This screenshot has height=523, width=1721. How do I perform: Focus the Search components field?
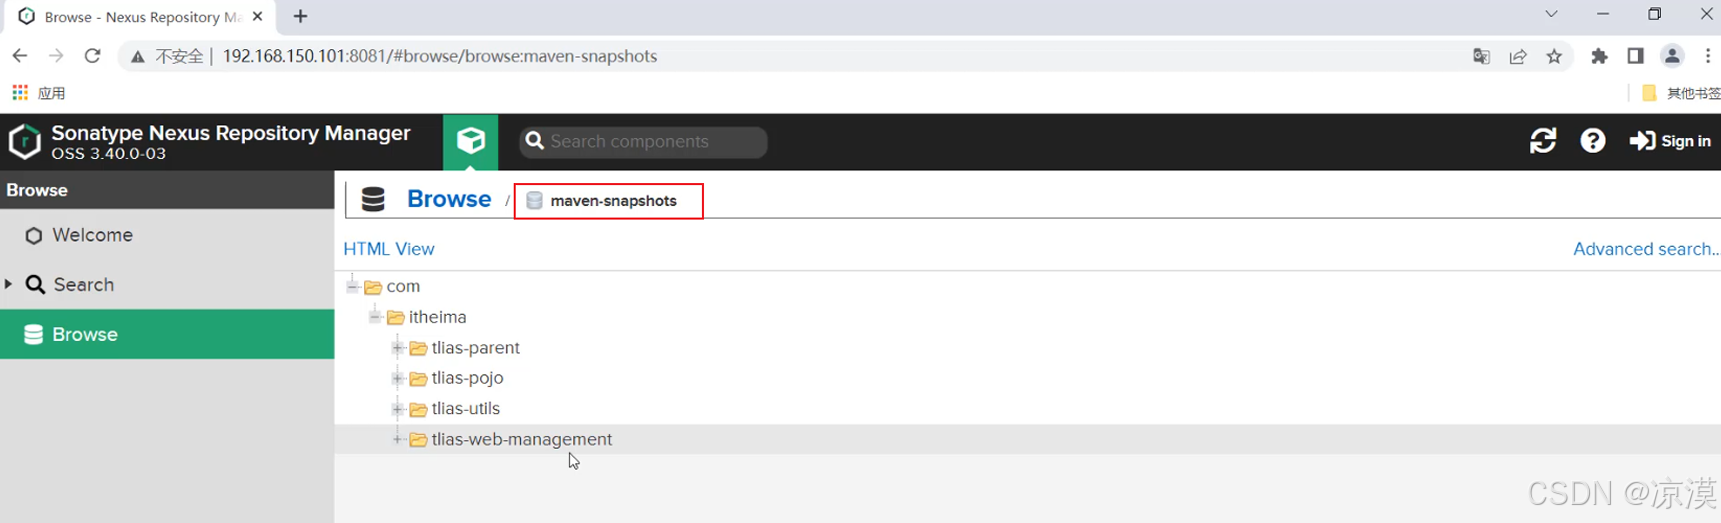point(643,142)
